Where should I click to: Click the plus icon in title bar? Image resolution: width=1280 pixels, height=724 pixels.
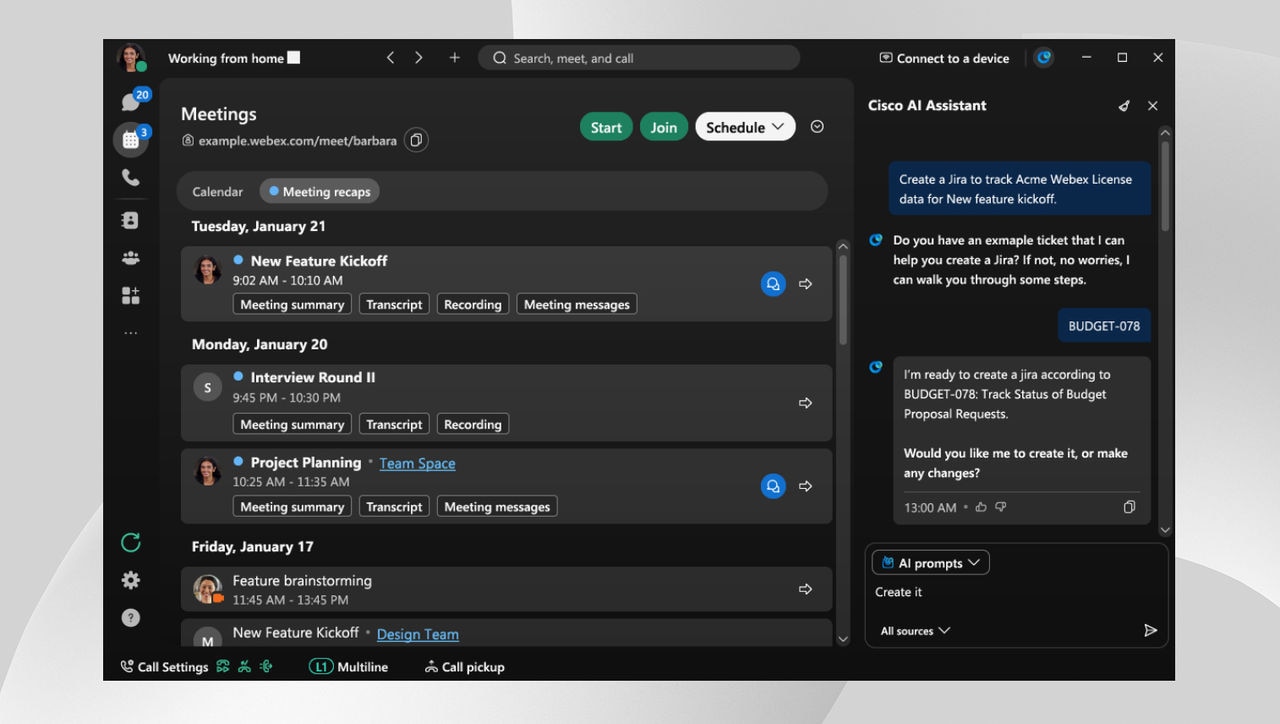(x=455, y=58)
